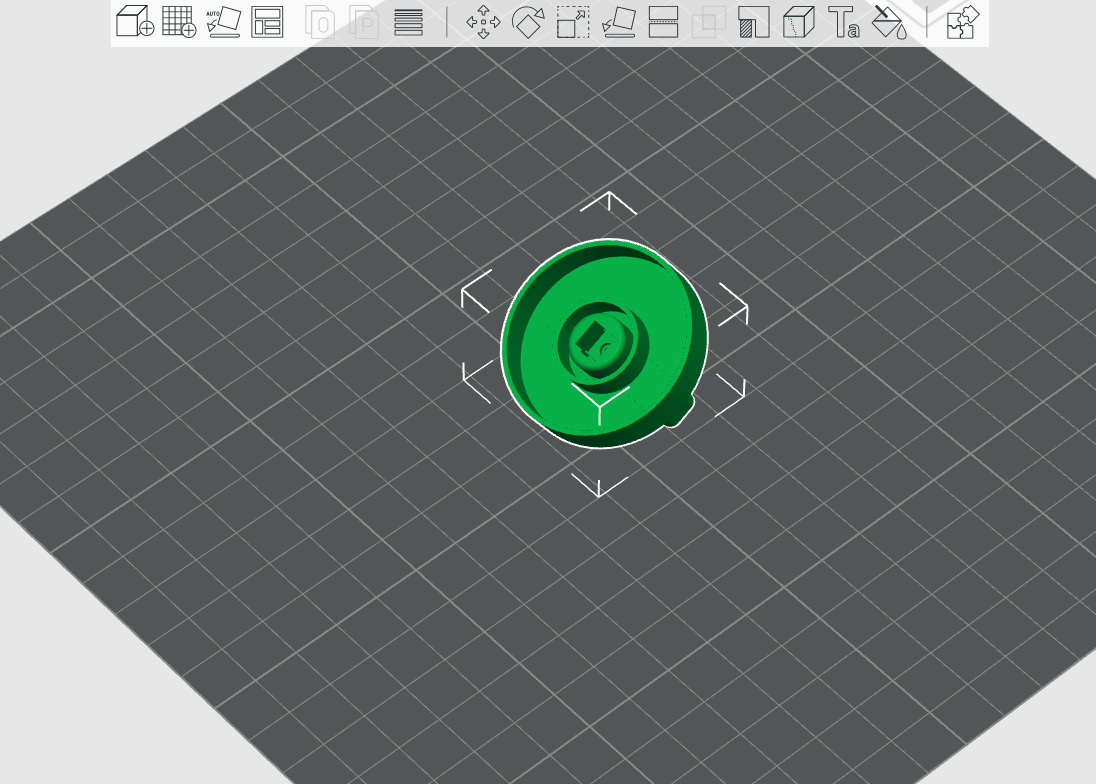The image size is (1096, 784).
Task: Open the Color painting bucket tool
Action: pos(889,22)
